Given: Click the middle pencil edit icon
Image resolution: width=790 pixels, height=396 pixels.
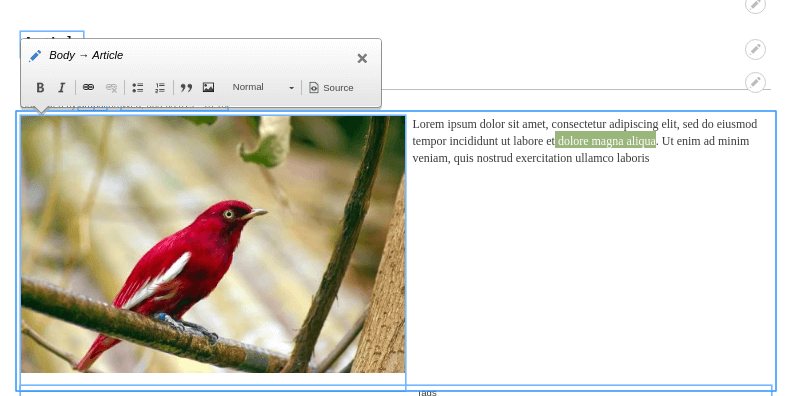Looking at the screenshot, I should tap(755, 49).
